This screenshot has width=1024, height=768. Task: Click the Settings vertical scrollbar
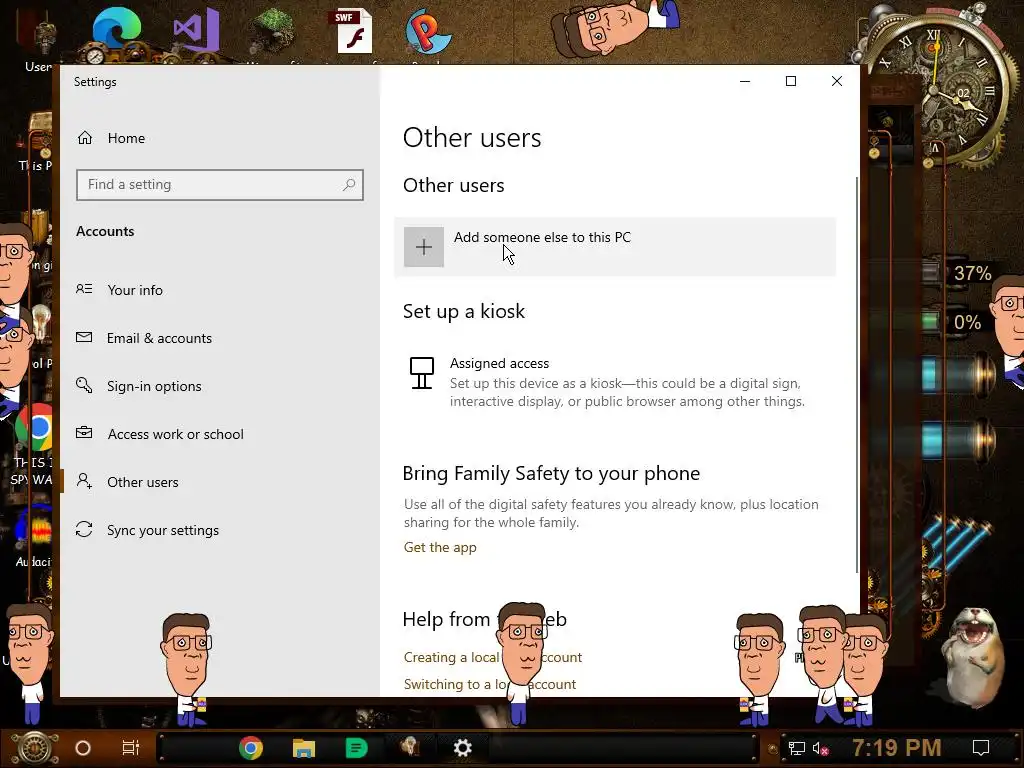click(x=856, y=376)
